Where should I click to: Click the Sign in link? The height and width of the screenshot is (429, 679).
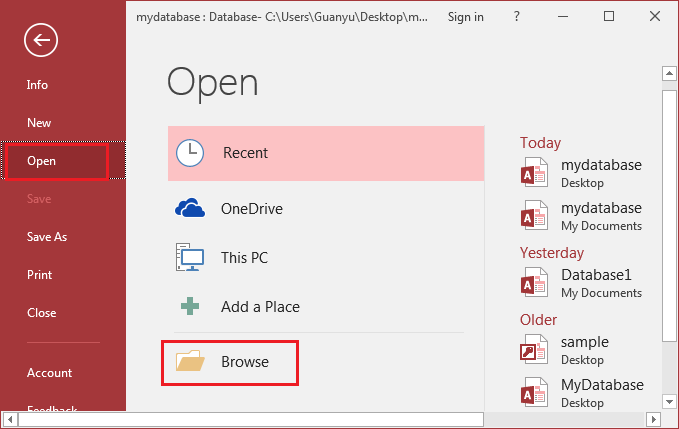tap(466, 17)
